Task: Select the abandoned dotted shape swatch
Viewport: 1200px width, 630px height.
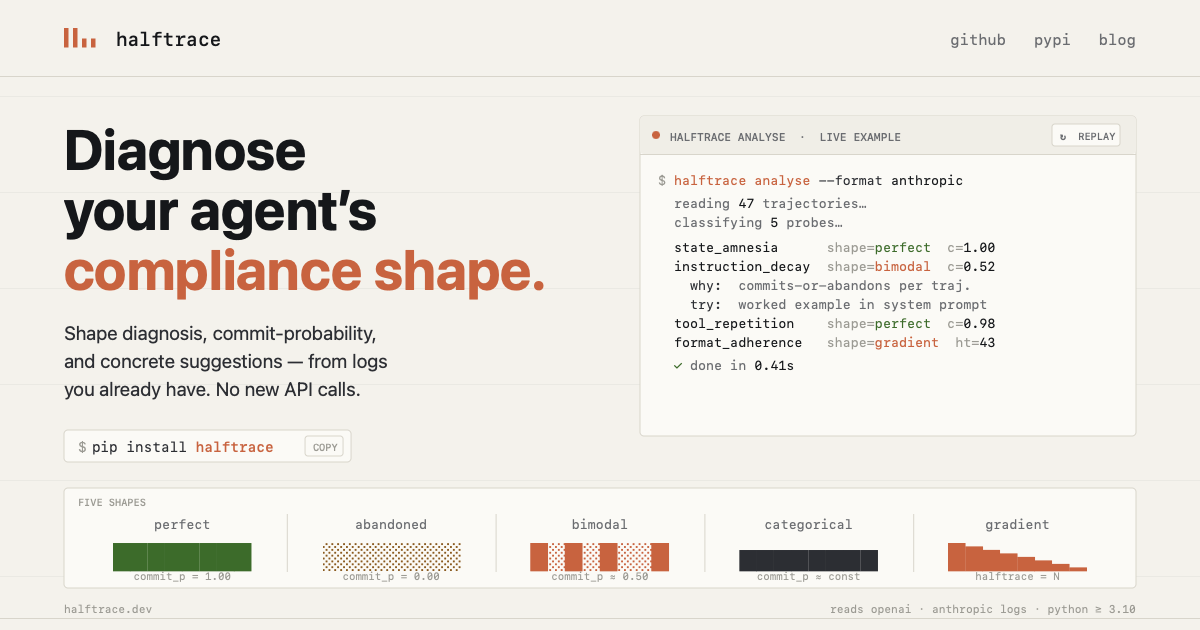Action: [x=391, y=557]
